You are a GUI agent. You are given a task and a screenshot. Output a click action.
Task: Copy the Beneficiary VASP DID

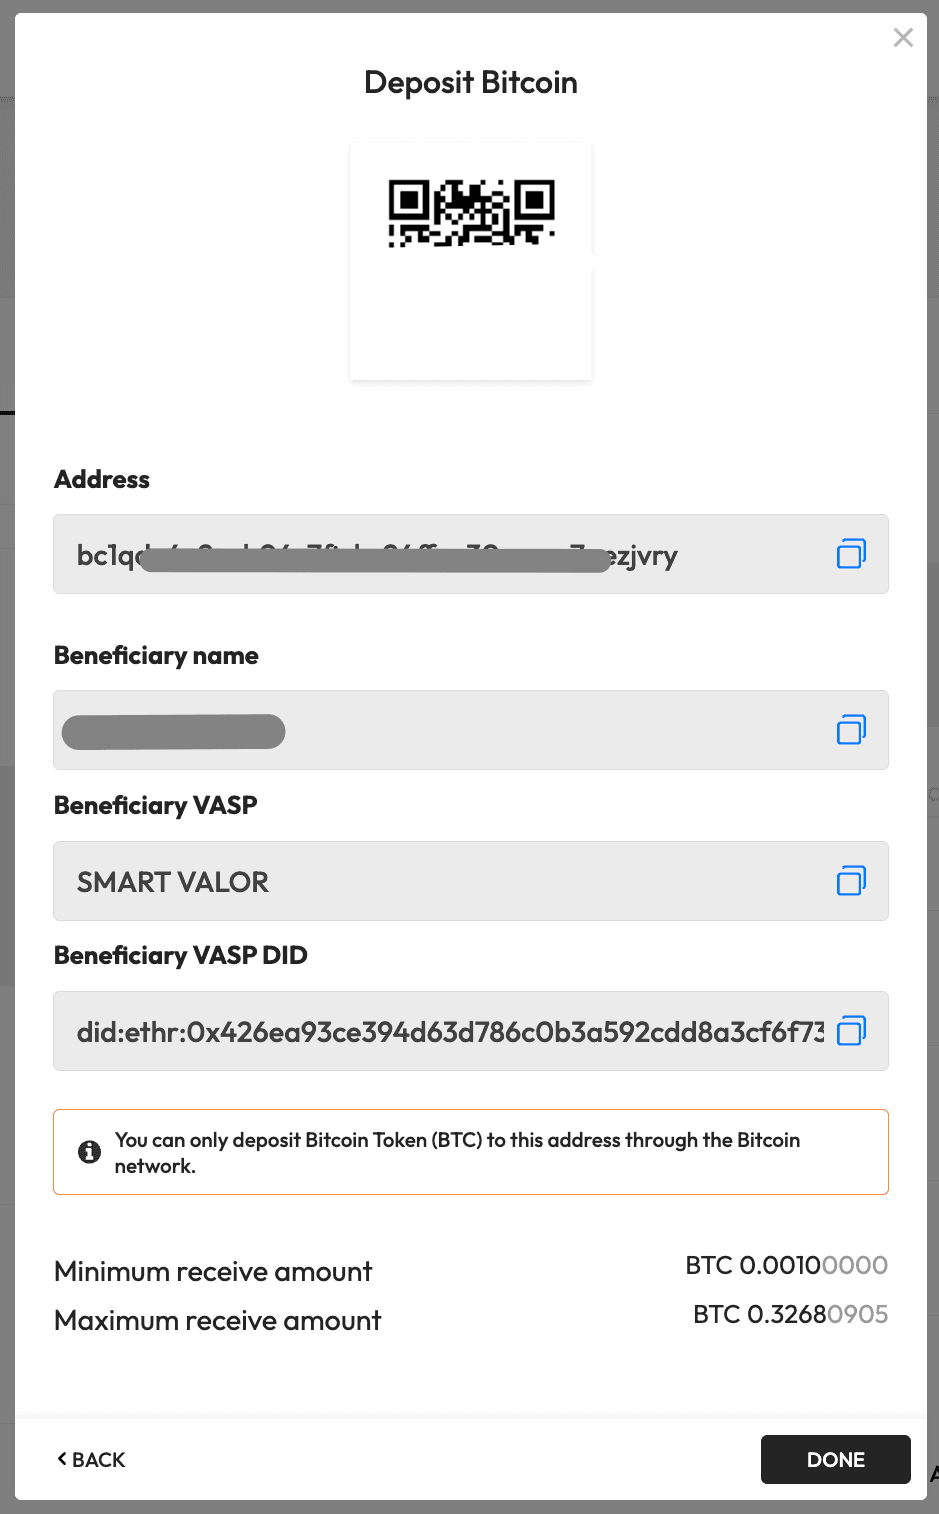pos(851,1031)
